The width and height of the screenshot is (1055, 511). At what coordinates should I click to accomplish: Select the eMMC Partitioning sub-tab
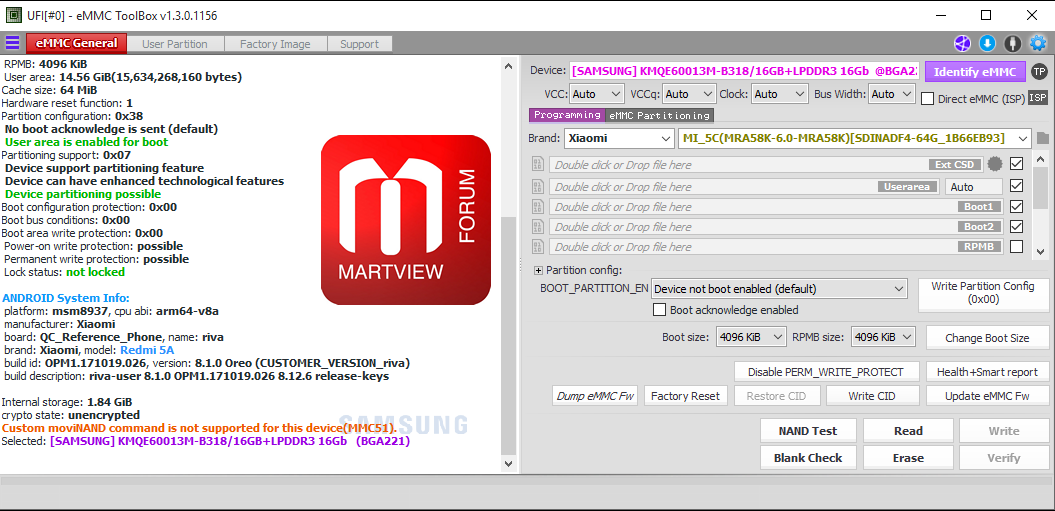pos(659,115)
